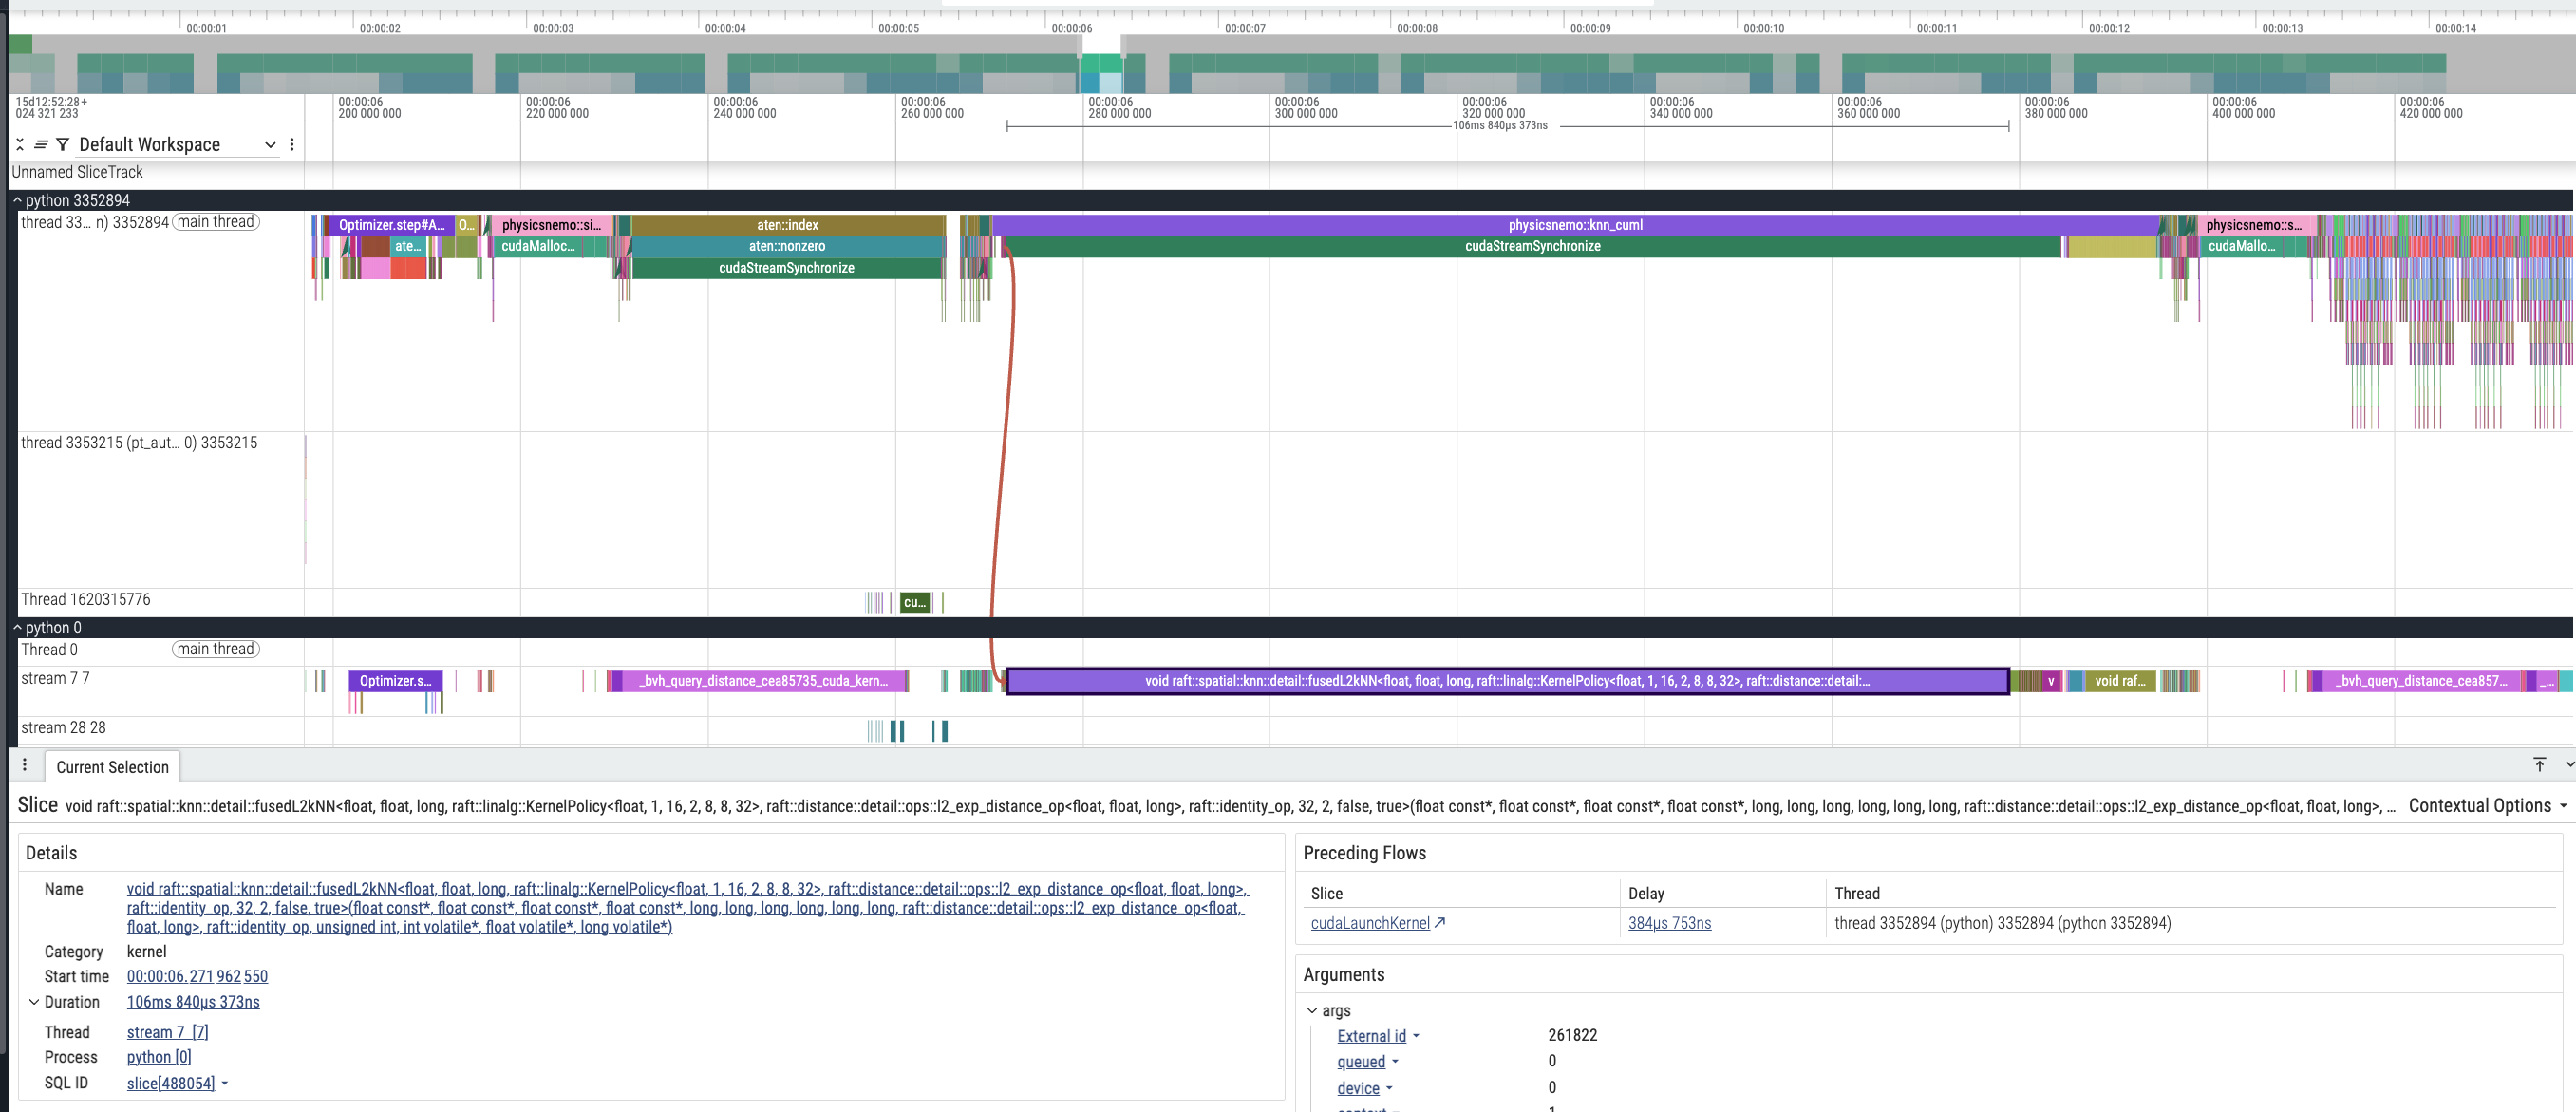
Task: Select the Current Selection tab
Action: (112, 767)
